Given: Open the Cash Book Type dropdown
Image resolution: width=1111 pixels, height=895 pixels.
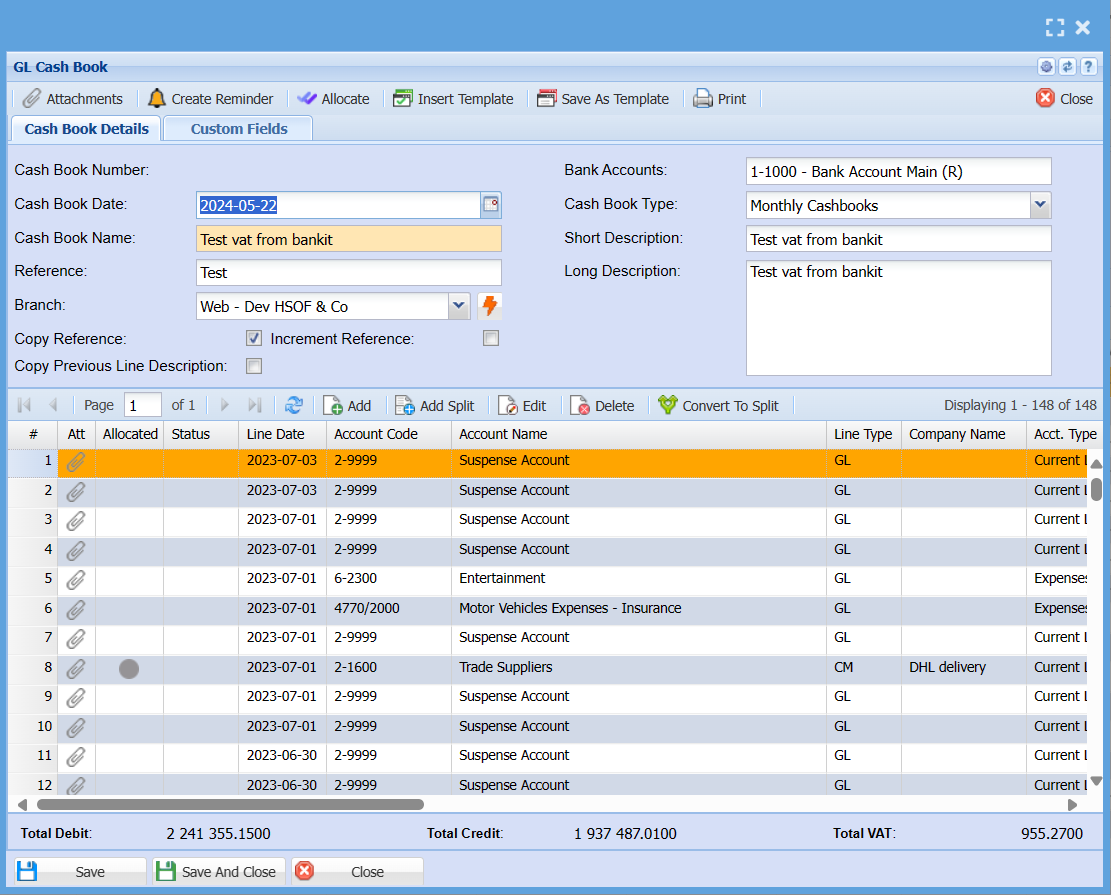Looking at the screenshot, I should tap(1040, 205).
